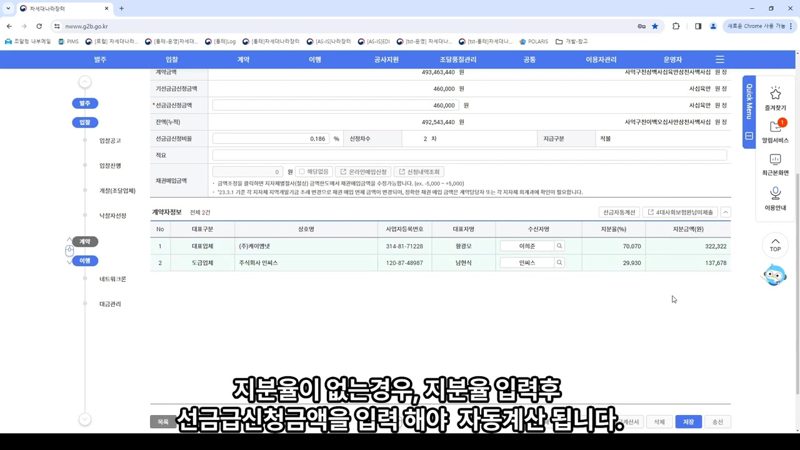This screenshot has height=450, width=800.
Task: Open the chatbot mascot icon
Action: coord(774,276)
